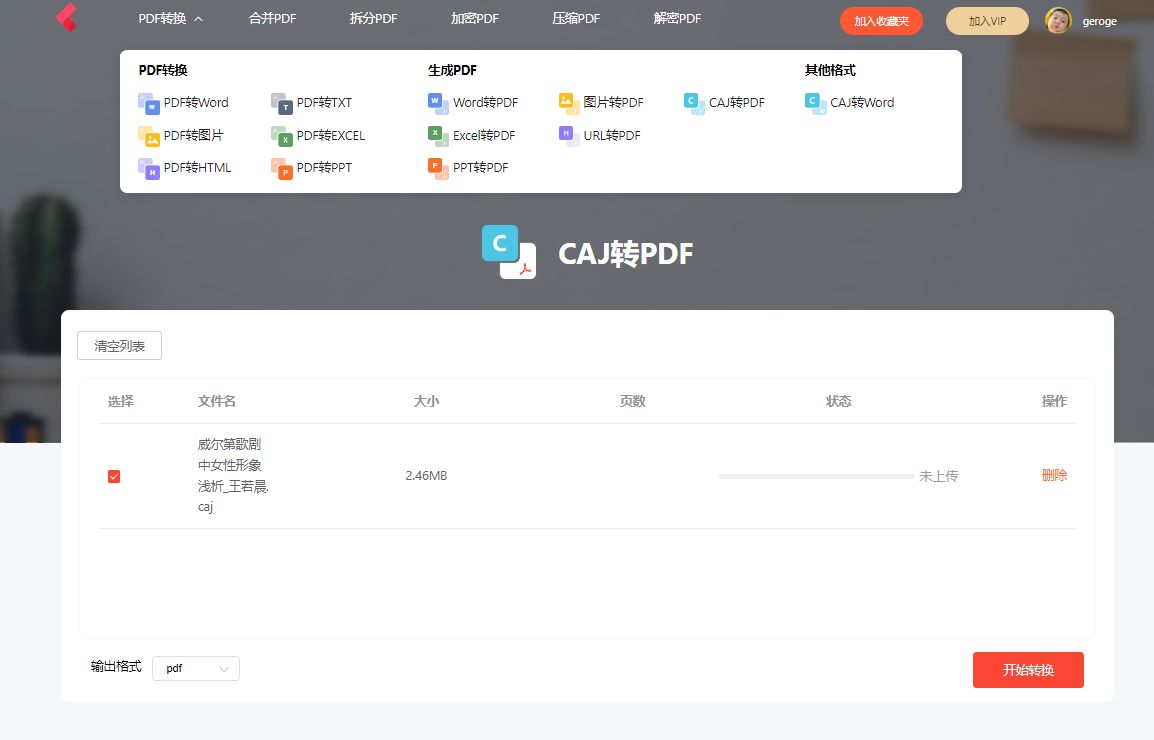The image size is (1154, 740).
Task: Click the large CAJ转PDF page icon
Action: pyautogui.click(x=509, y=252)
